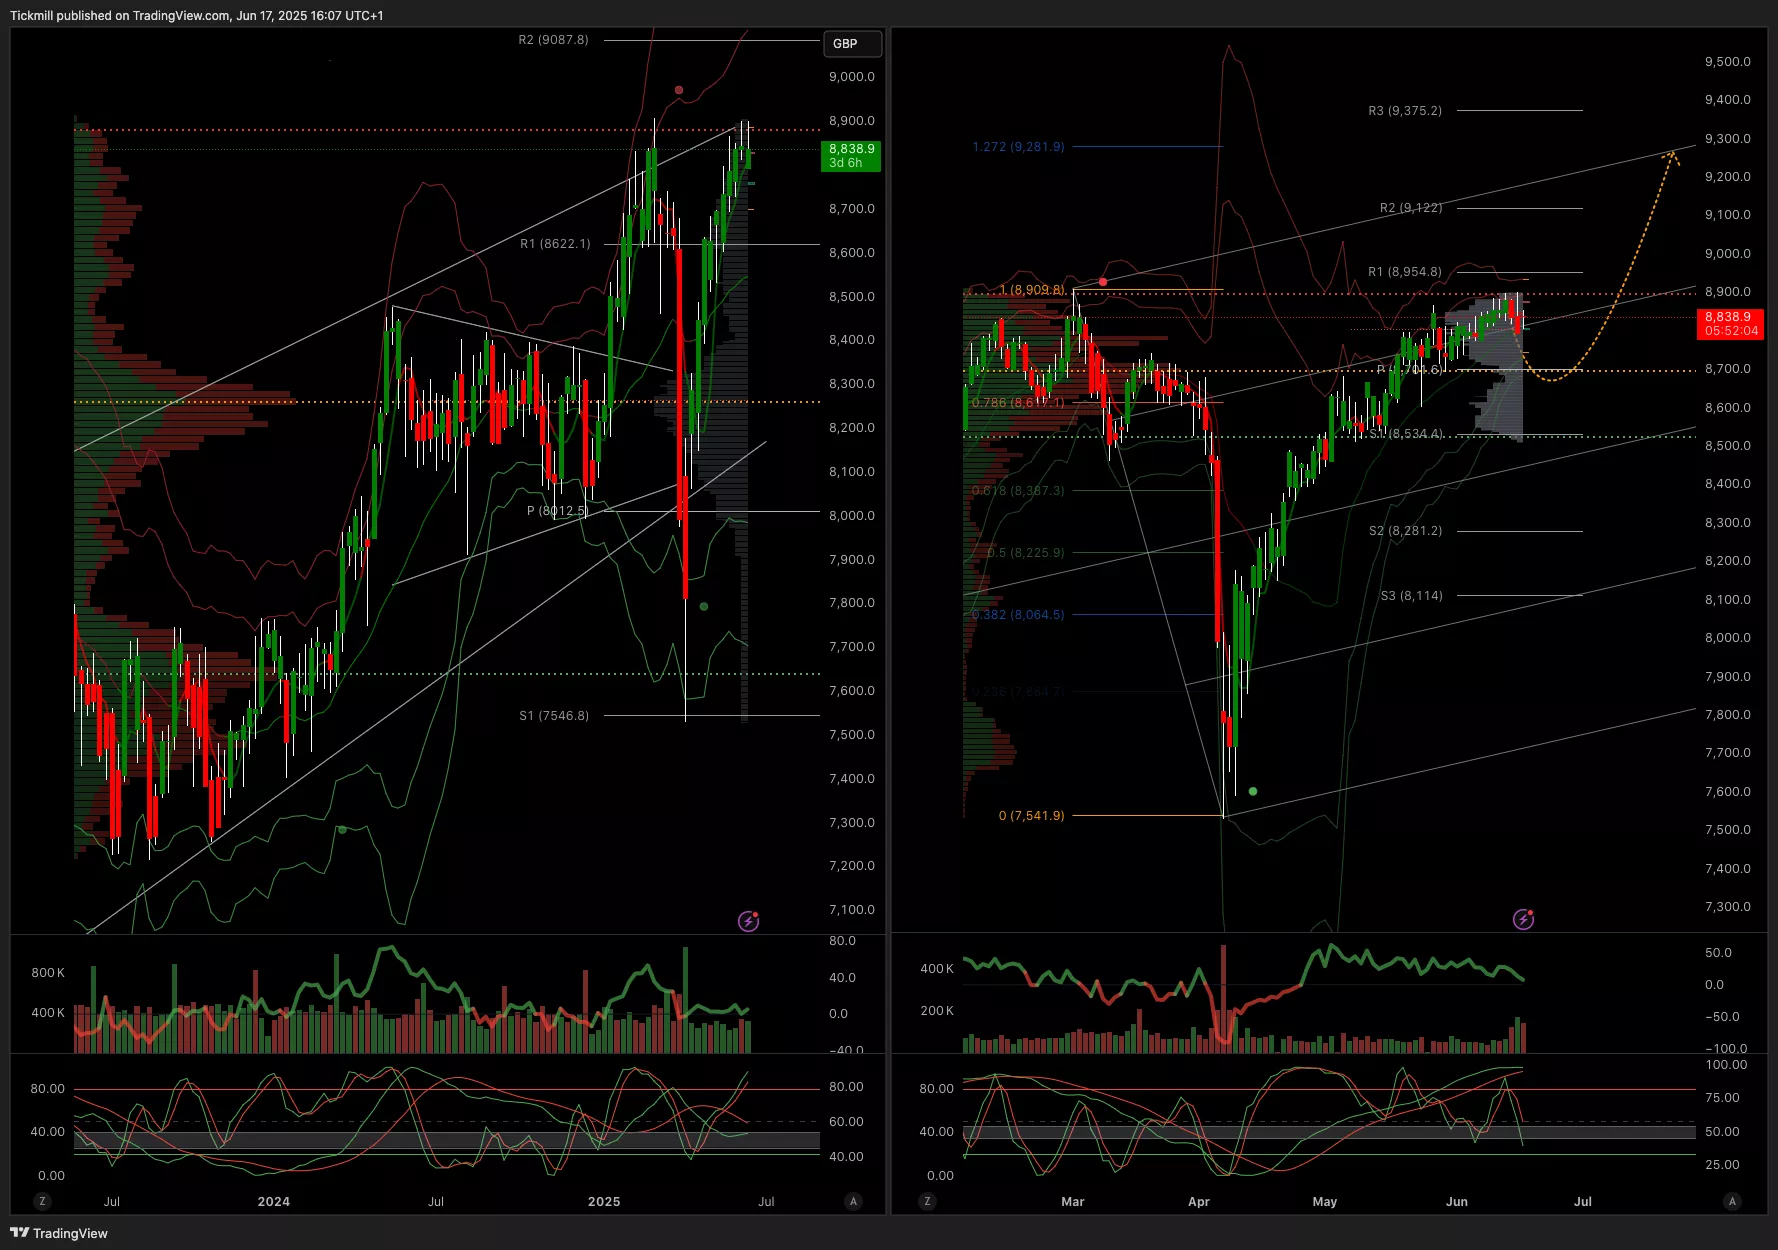Click the red dot marker above left chart candles

coord(679,90)
